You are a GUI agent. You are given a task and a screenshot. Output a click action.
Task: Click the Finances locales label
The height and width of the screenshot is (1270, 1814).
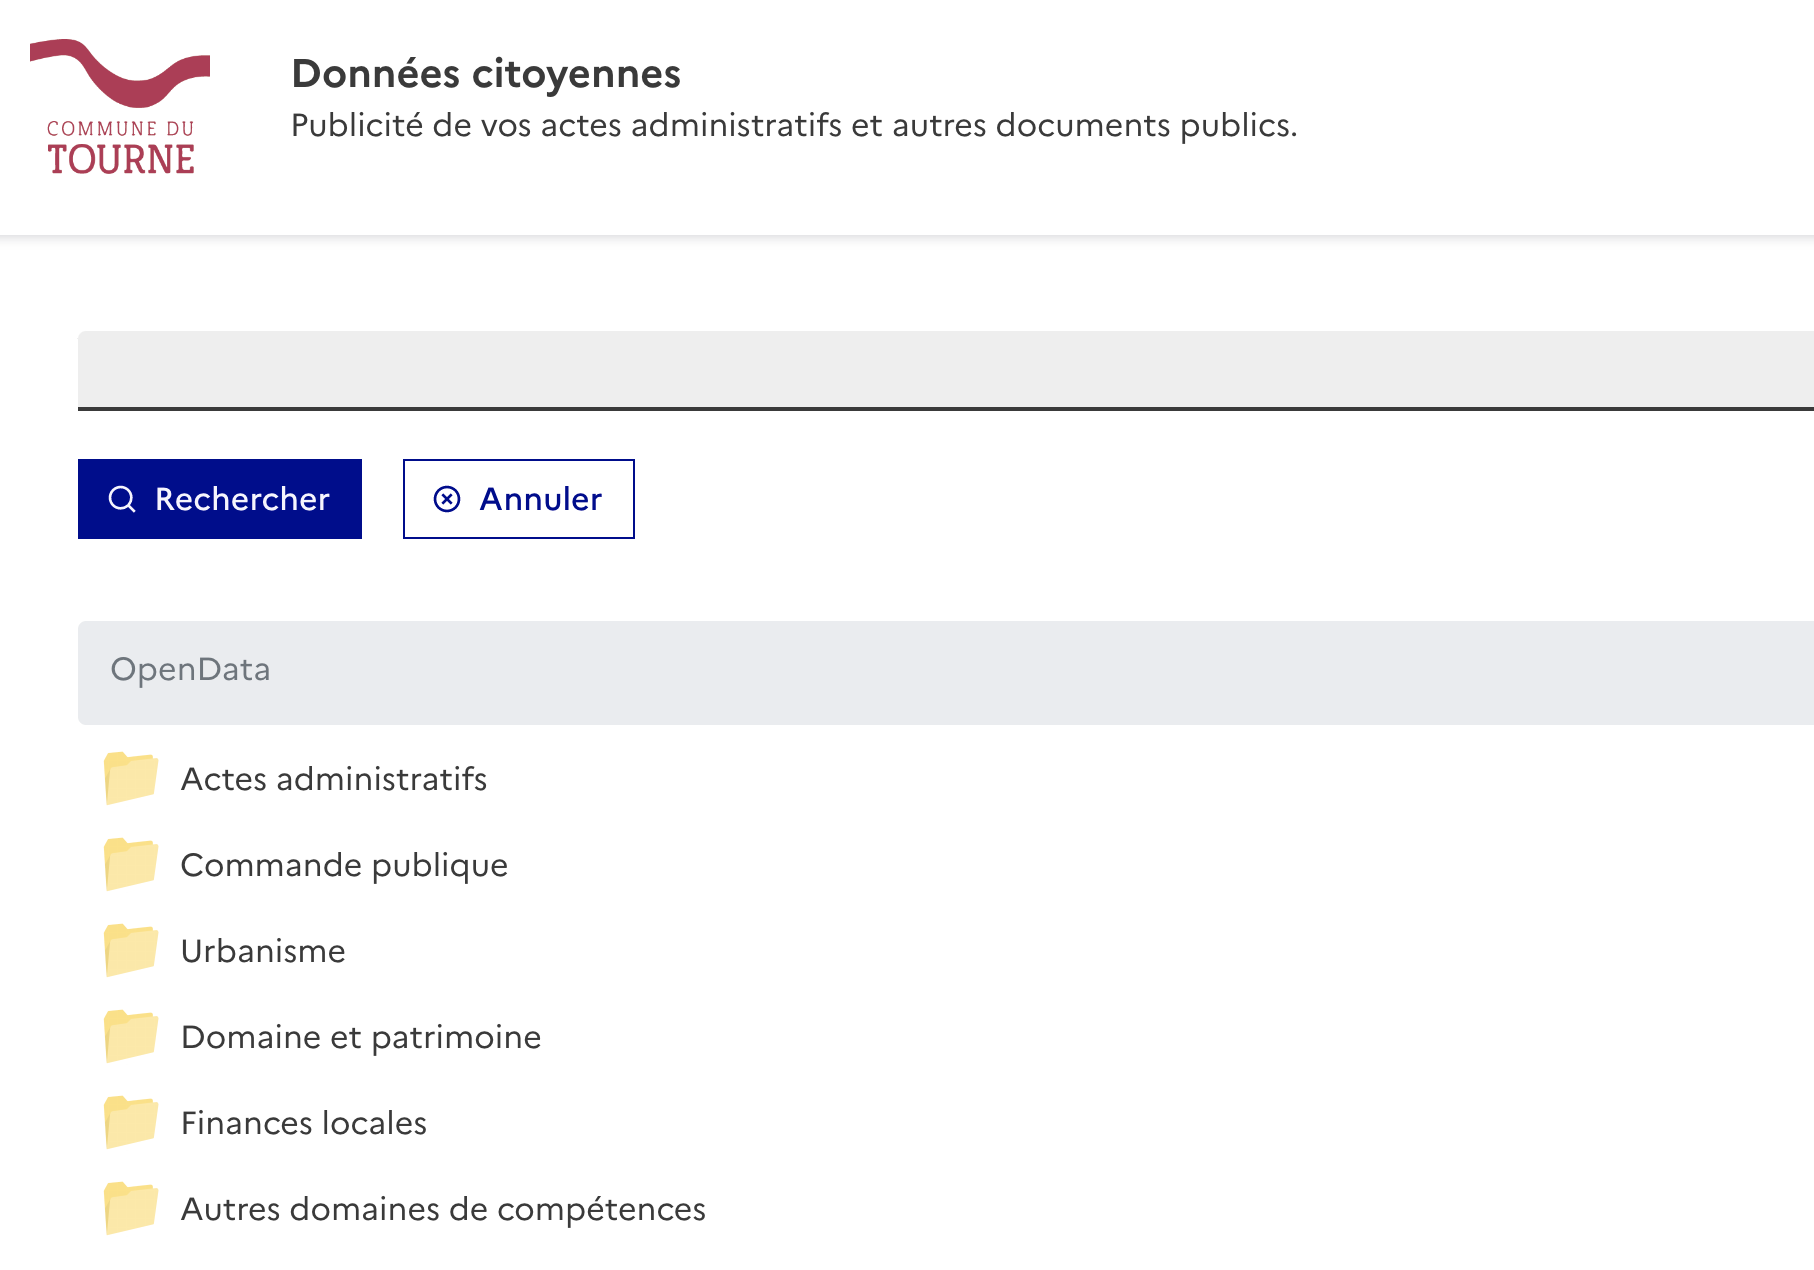(x=304, y=1123)
